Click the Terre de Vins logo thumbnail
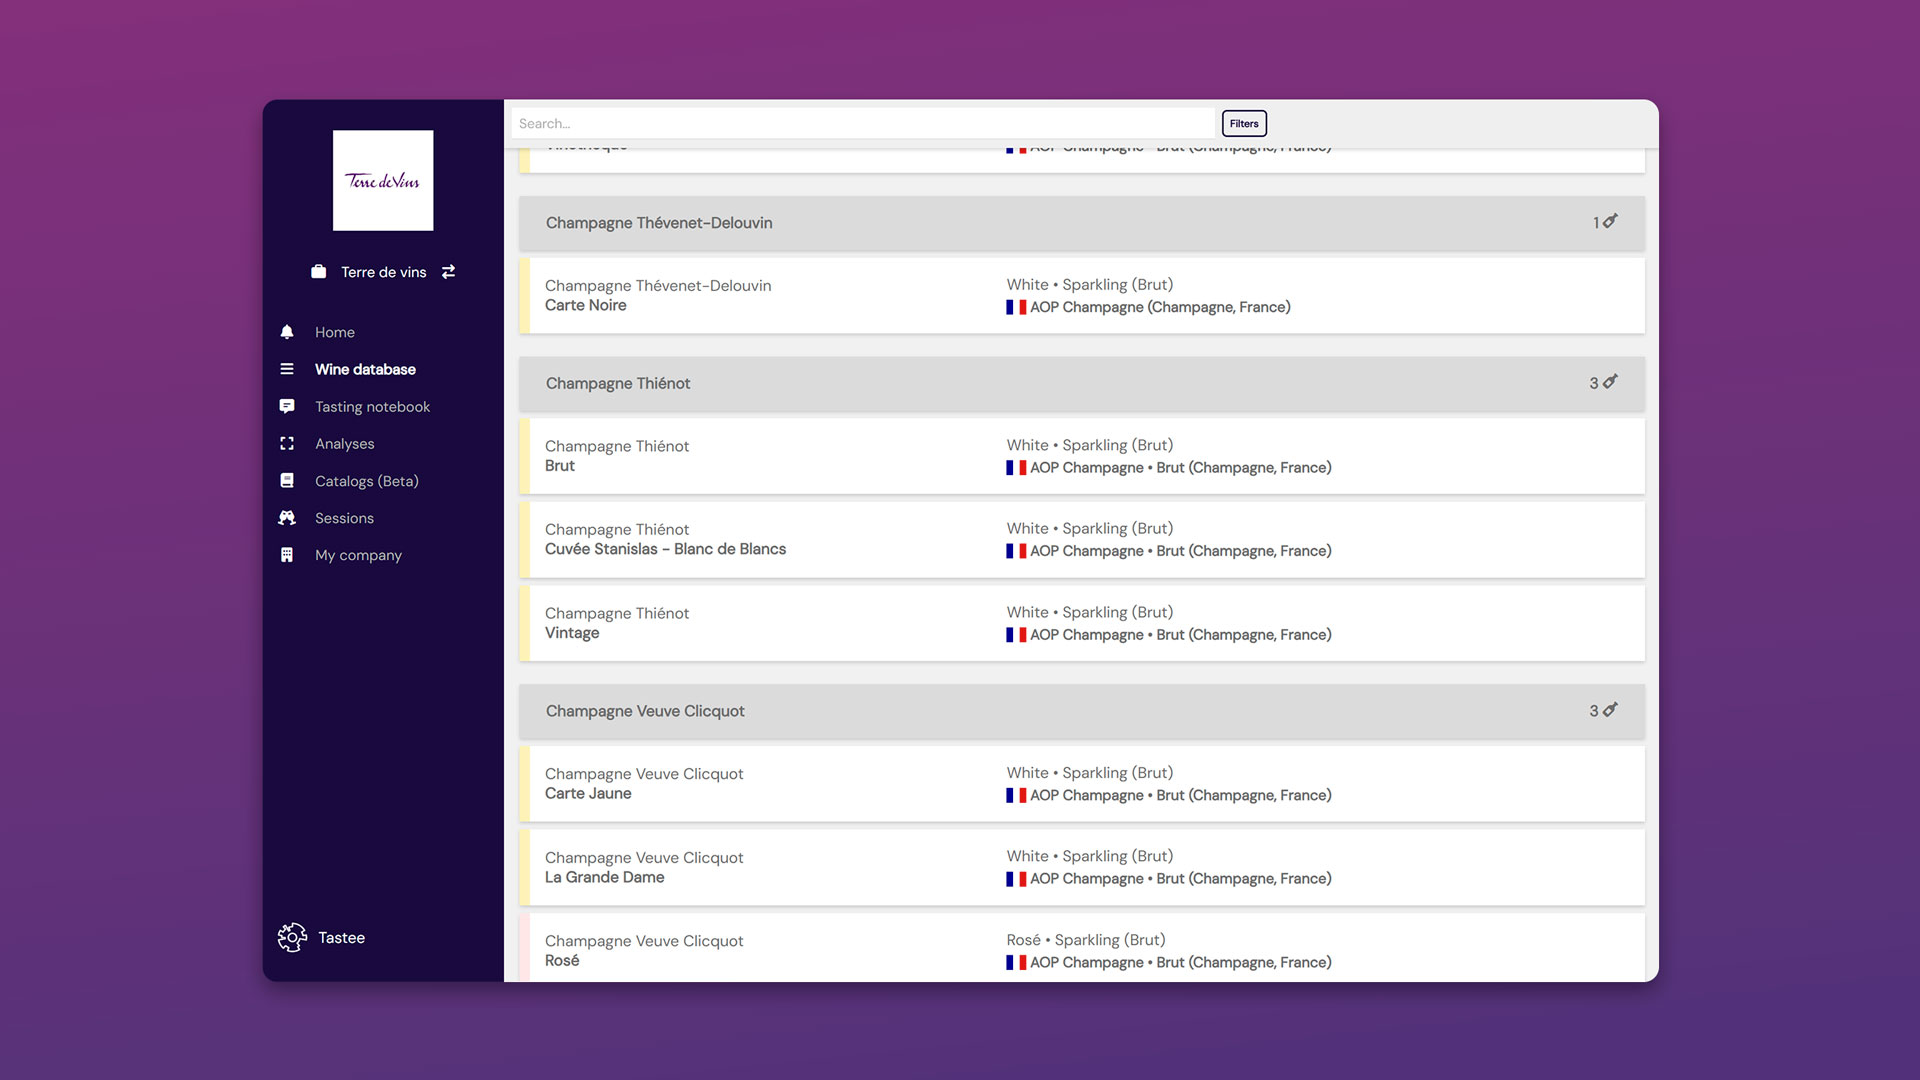Screen dimensions: 1920x1080 383,181
